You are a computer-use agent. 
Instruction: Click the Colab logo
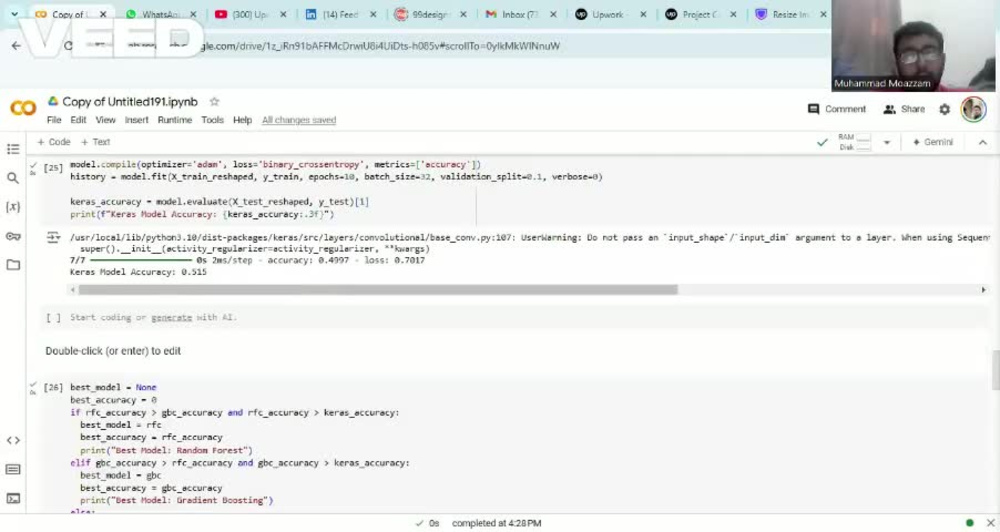23,108
